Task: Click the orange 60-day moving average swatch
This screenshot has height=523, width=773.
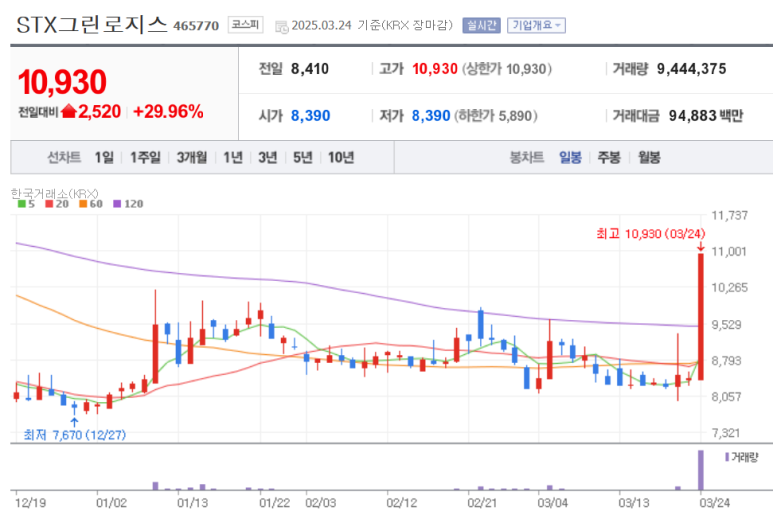Action: (83, 204)
